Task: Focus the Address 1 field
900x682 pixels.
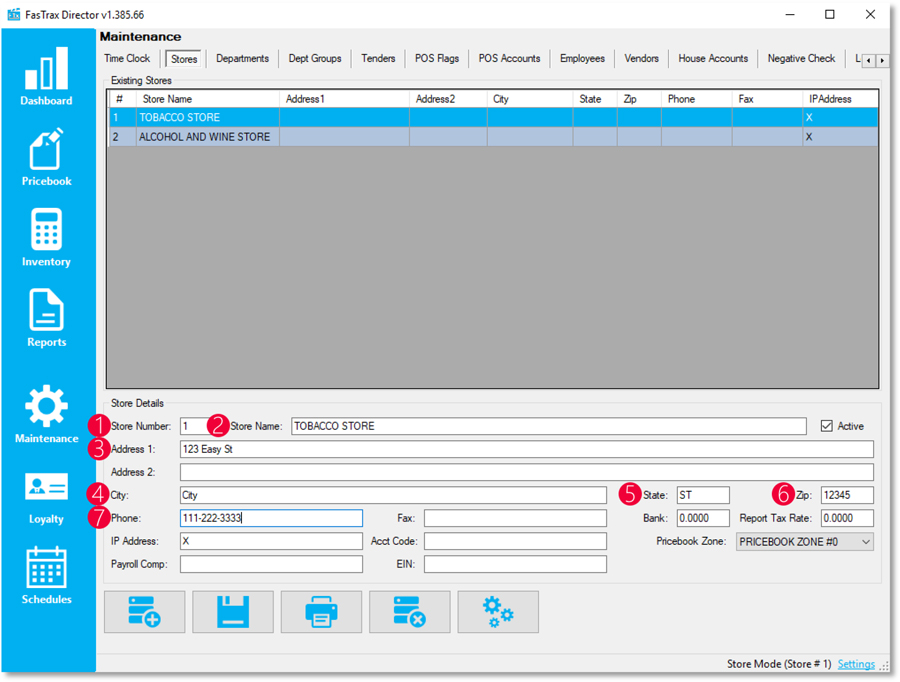Action: click(527, 449)
